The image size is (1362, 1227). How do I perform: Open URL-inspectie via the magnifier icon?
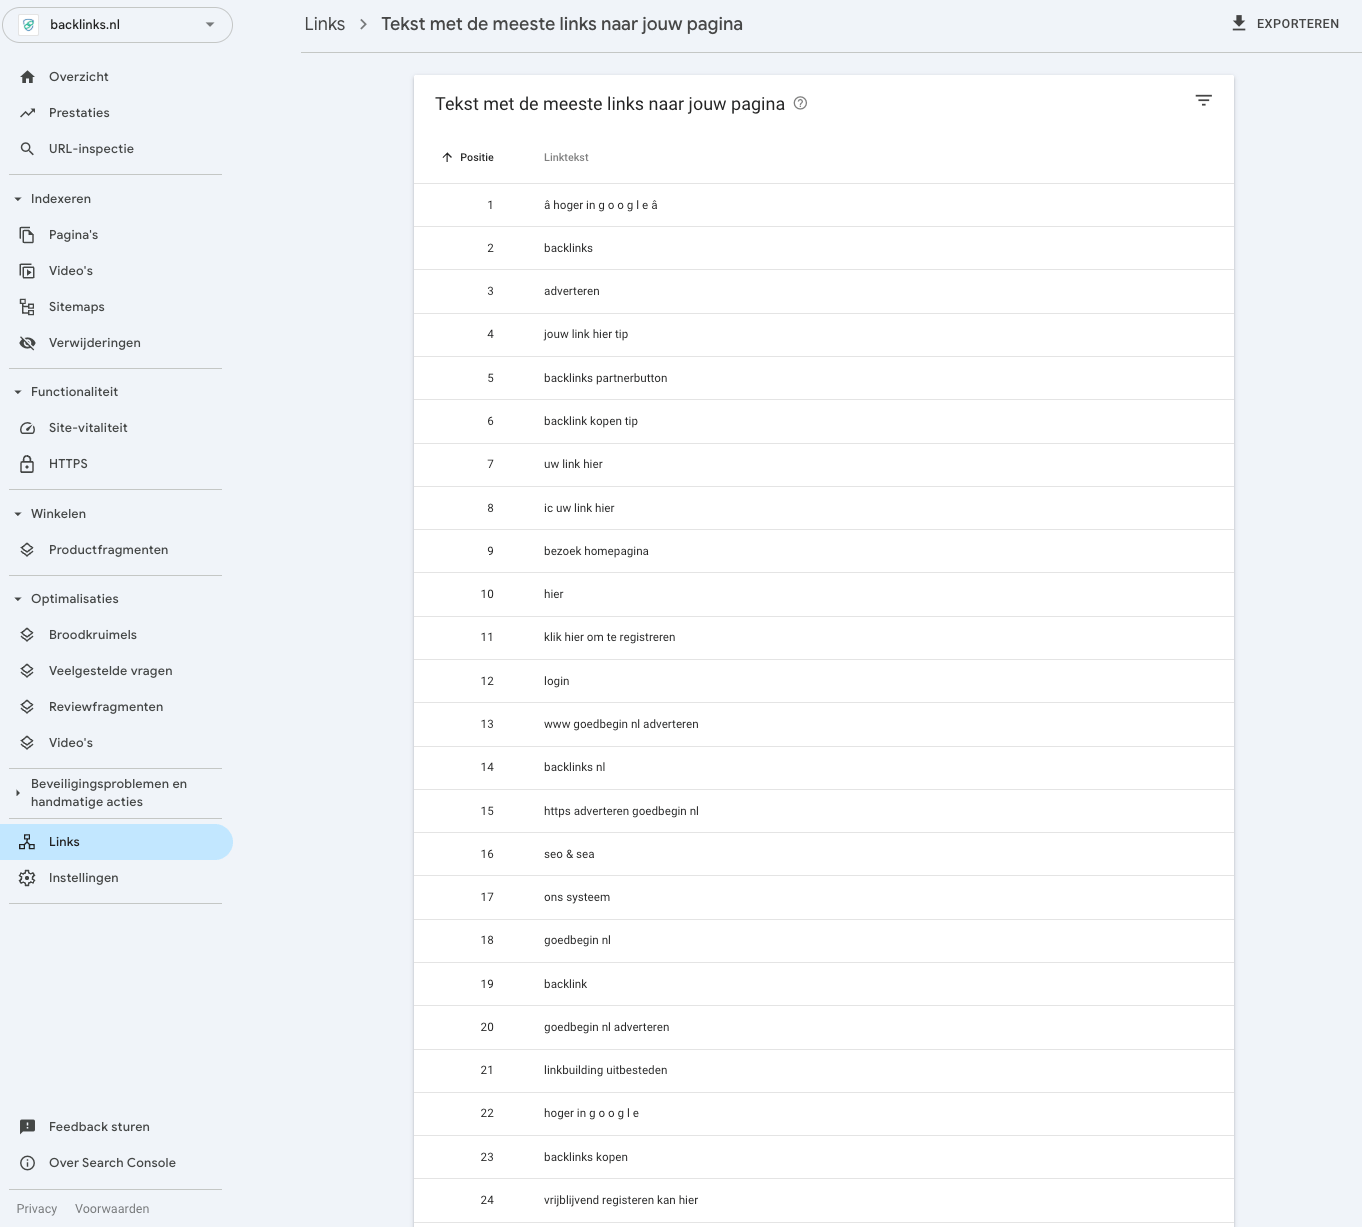27,148
